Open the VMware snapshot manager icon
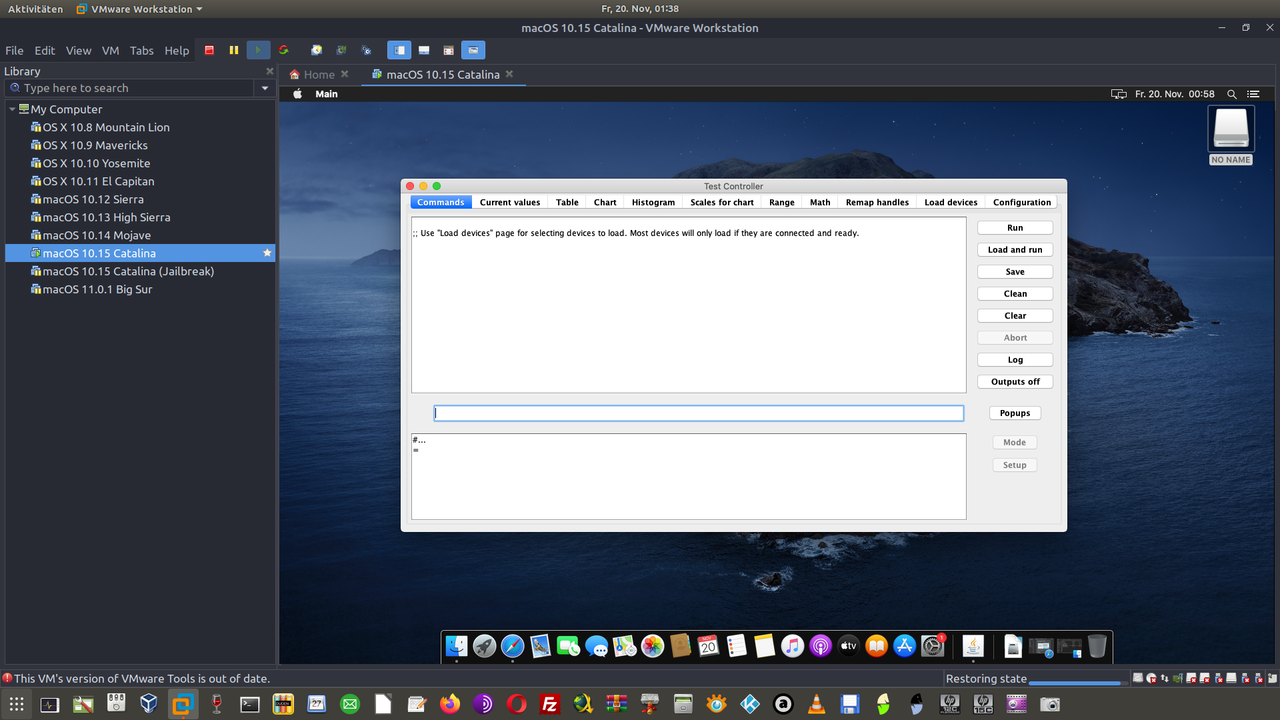 (367, 50)
